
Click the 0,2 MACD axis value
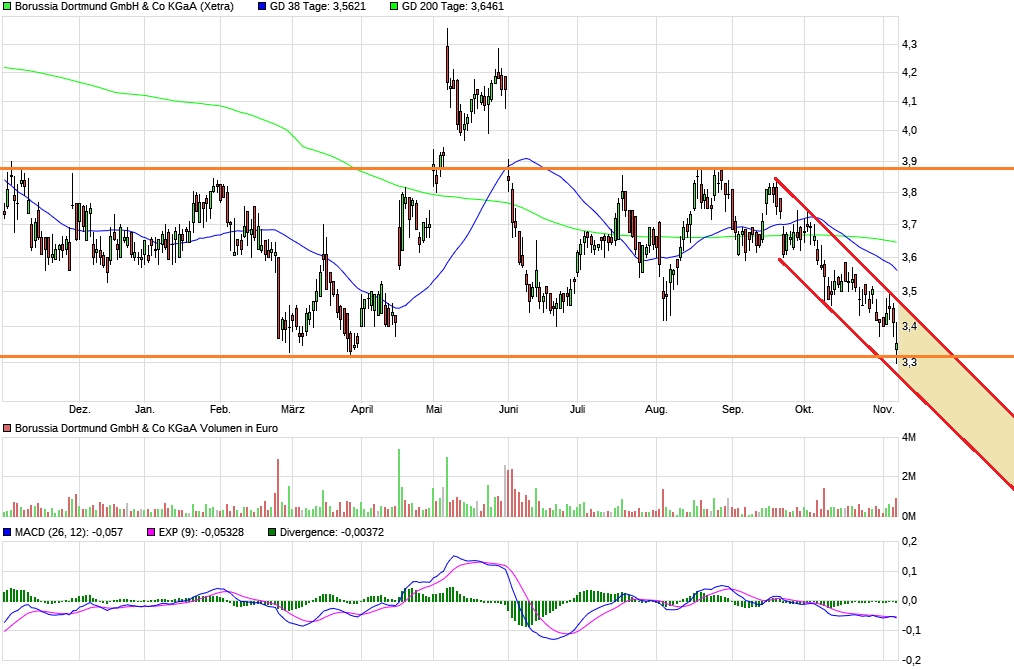[909, 541]
